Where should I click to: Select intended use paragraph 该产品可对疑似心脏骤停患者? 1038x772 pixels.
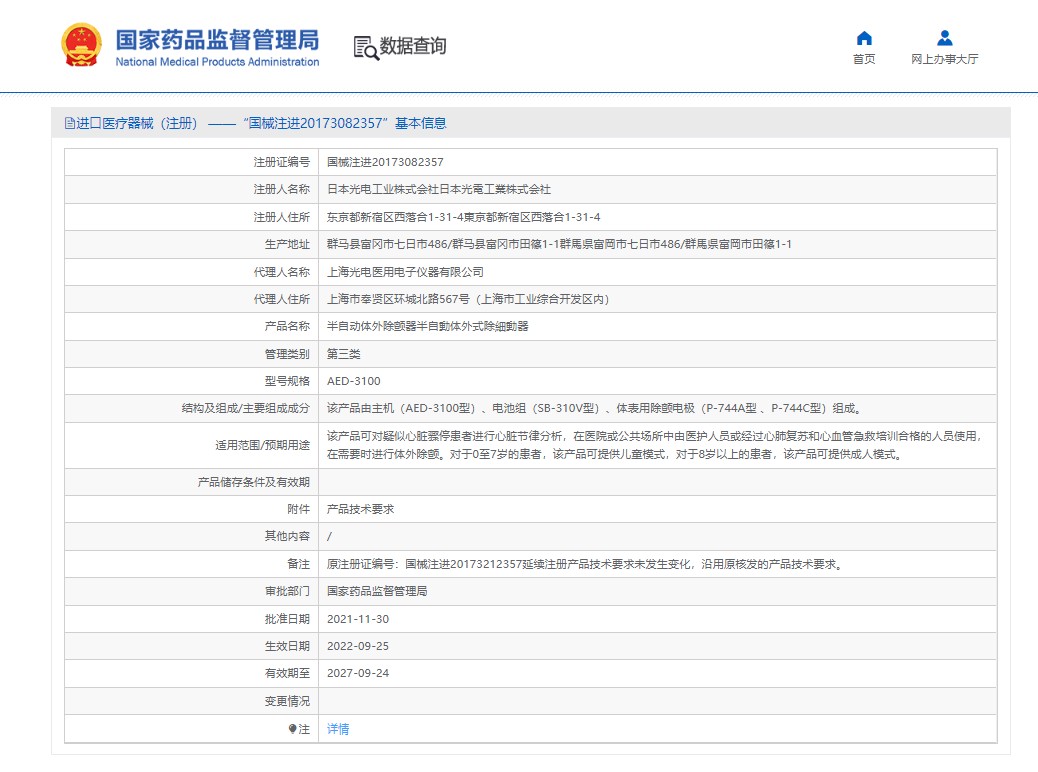(654, 446)
